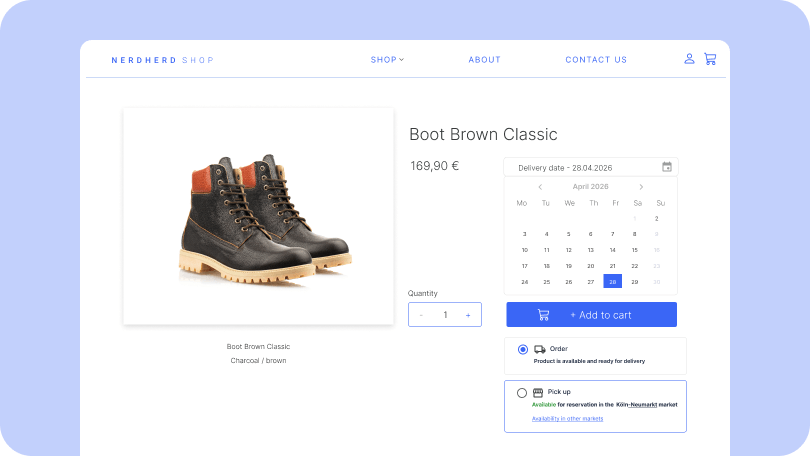Decrease quantity with minus button

click(x=422, y=315)
